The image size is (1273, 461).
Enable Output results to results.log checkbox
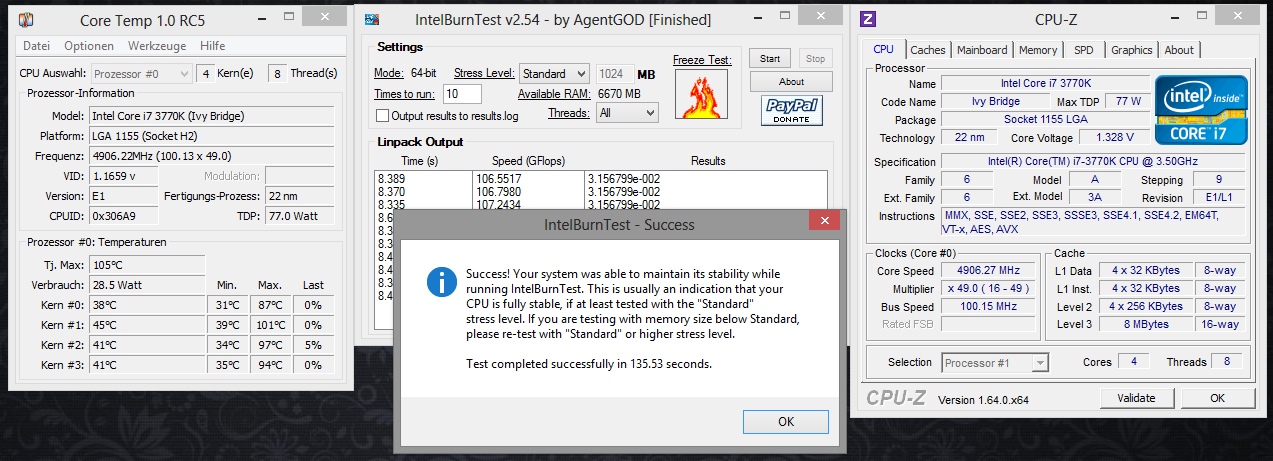pyautogui.click(x=382, y=116)
